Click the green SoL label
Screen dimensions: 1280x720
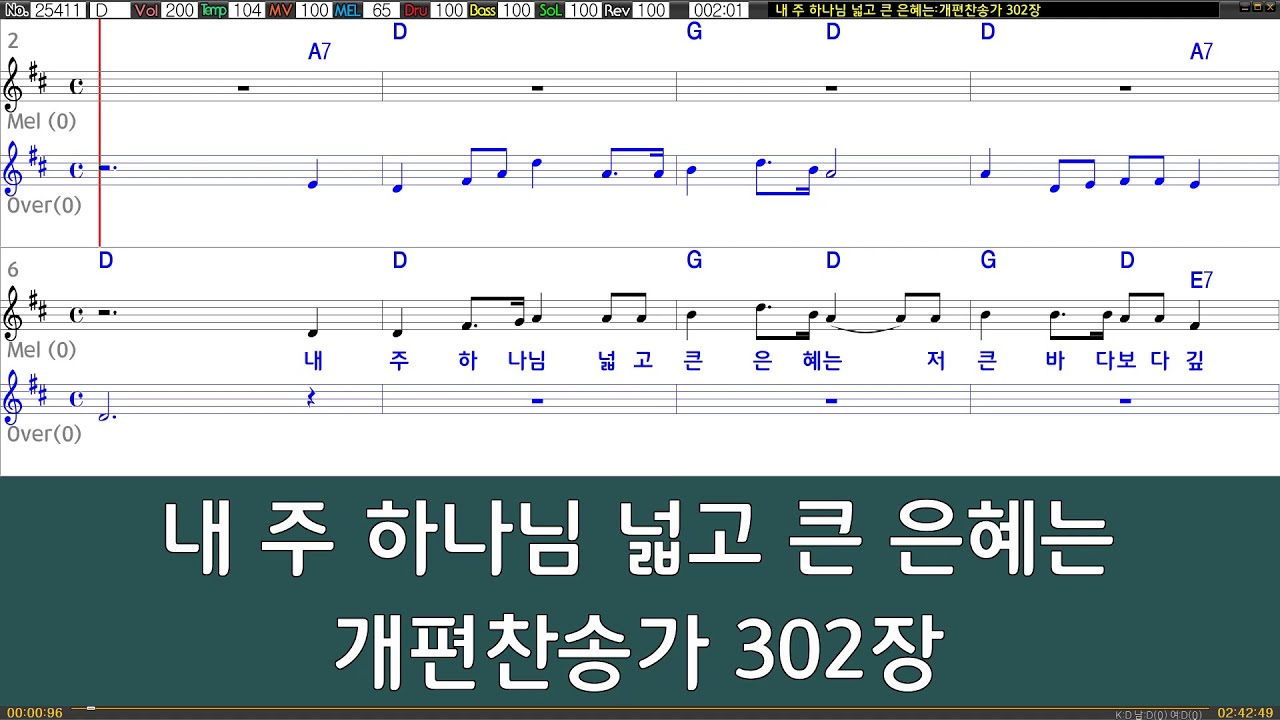pos(550,10)
